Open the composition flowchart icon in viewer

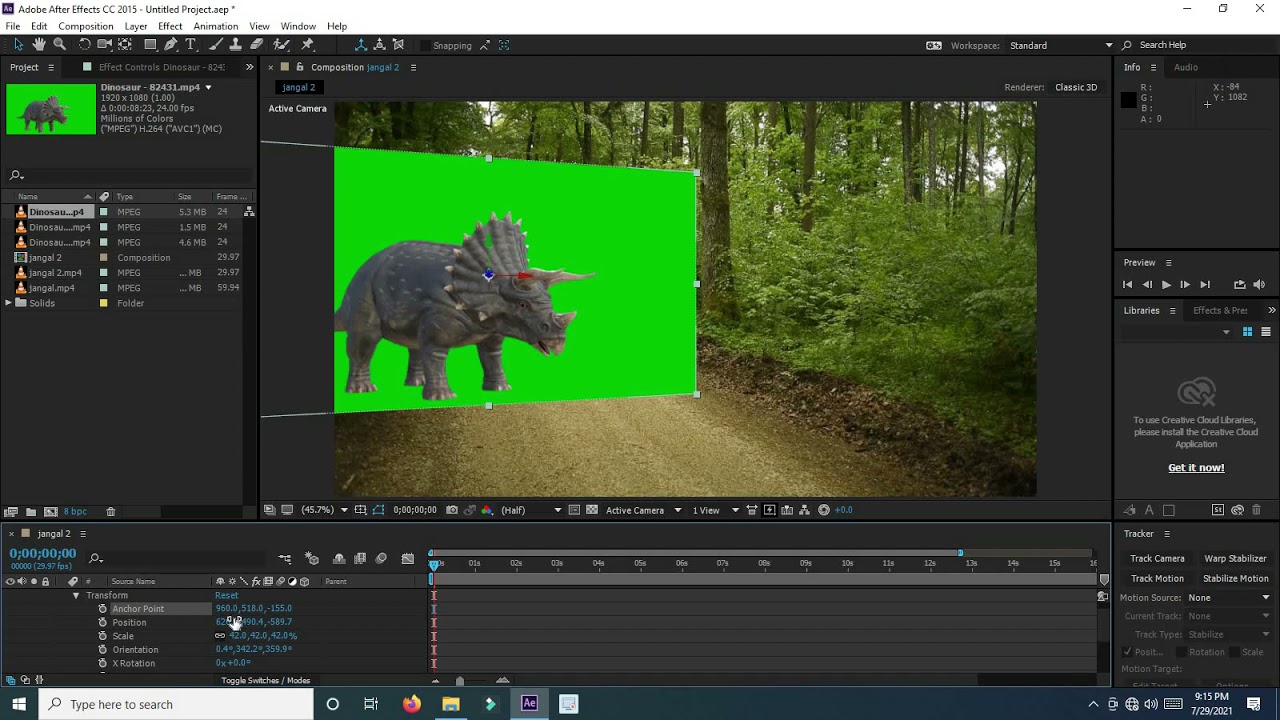[x=804, y=510]
